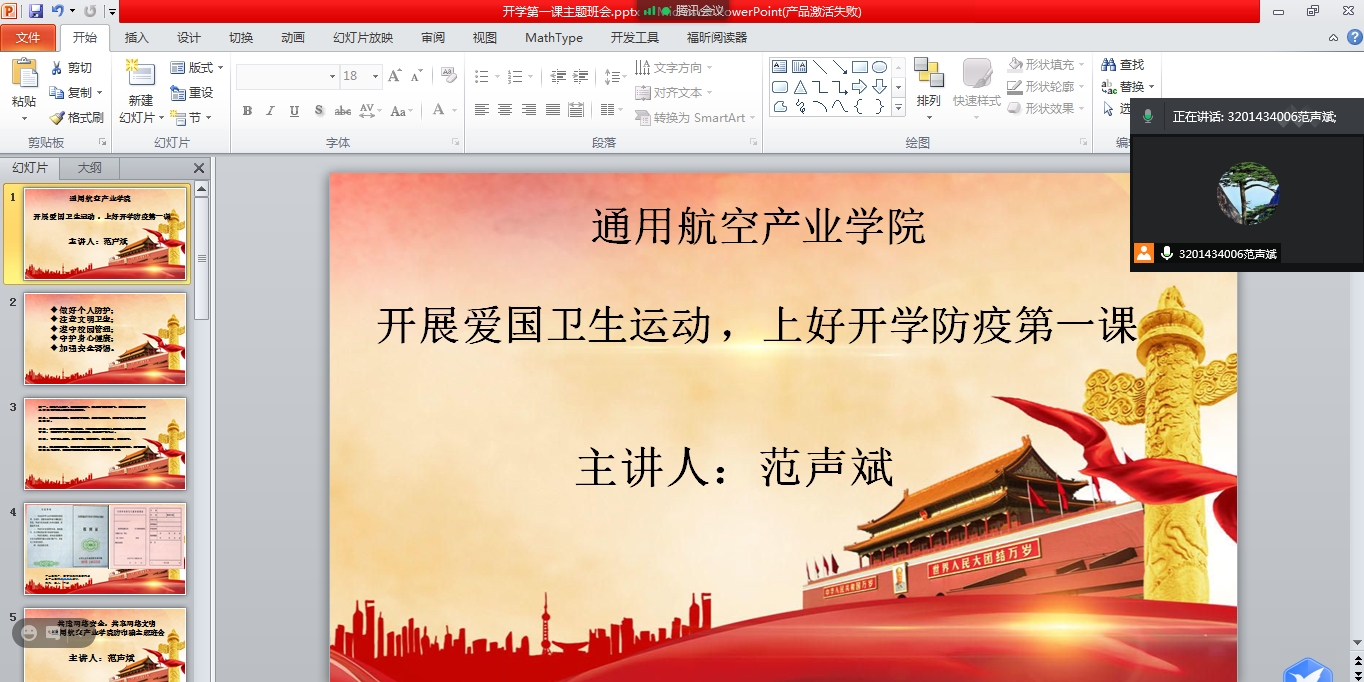Click the clear formatting eraser icon

point(448,76)
